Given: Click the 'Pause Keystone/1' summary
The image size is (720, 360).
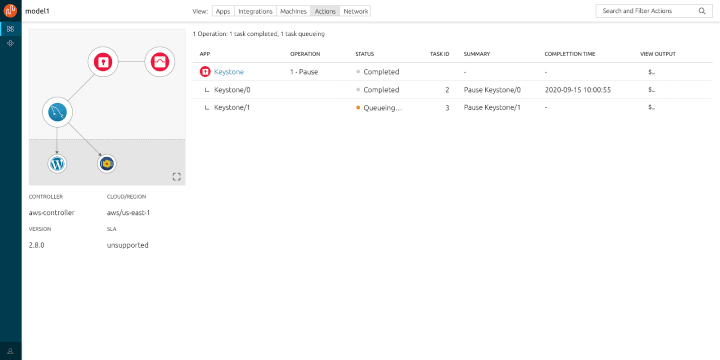Looking at the screenshot, I should (x=492, y=107).
